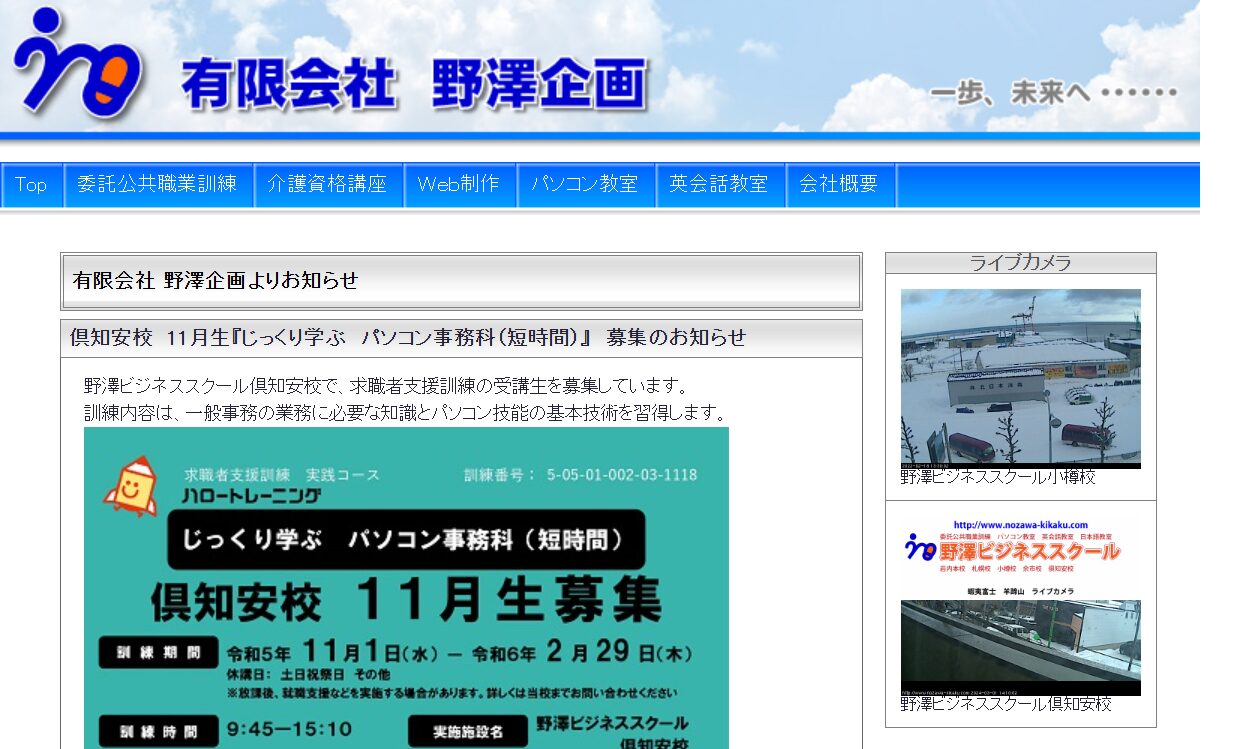Image resolution: width=1244 pixels, height=749 pixels.
Task: Select the Web制作 menu item
Action: click(459, 185)
